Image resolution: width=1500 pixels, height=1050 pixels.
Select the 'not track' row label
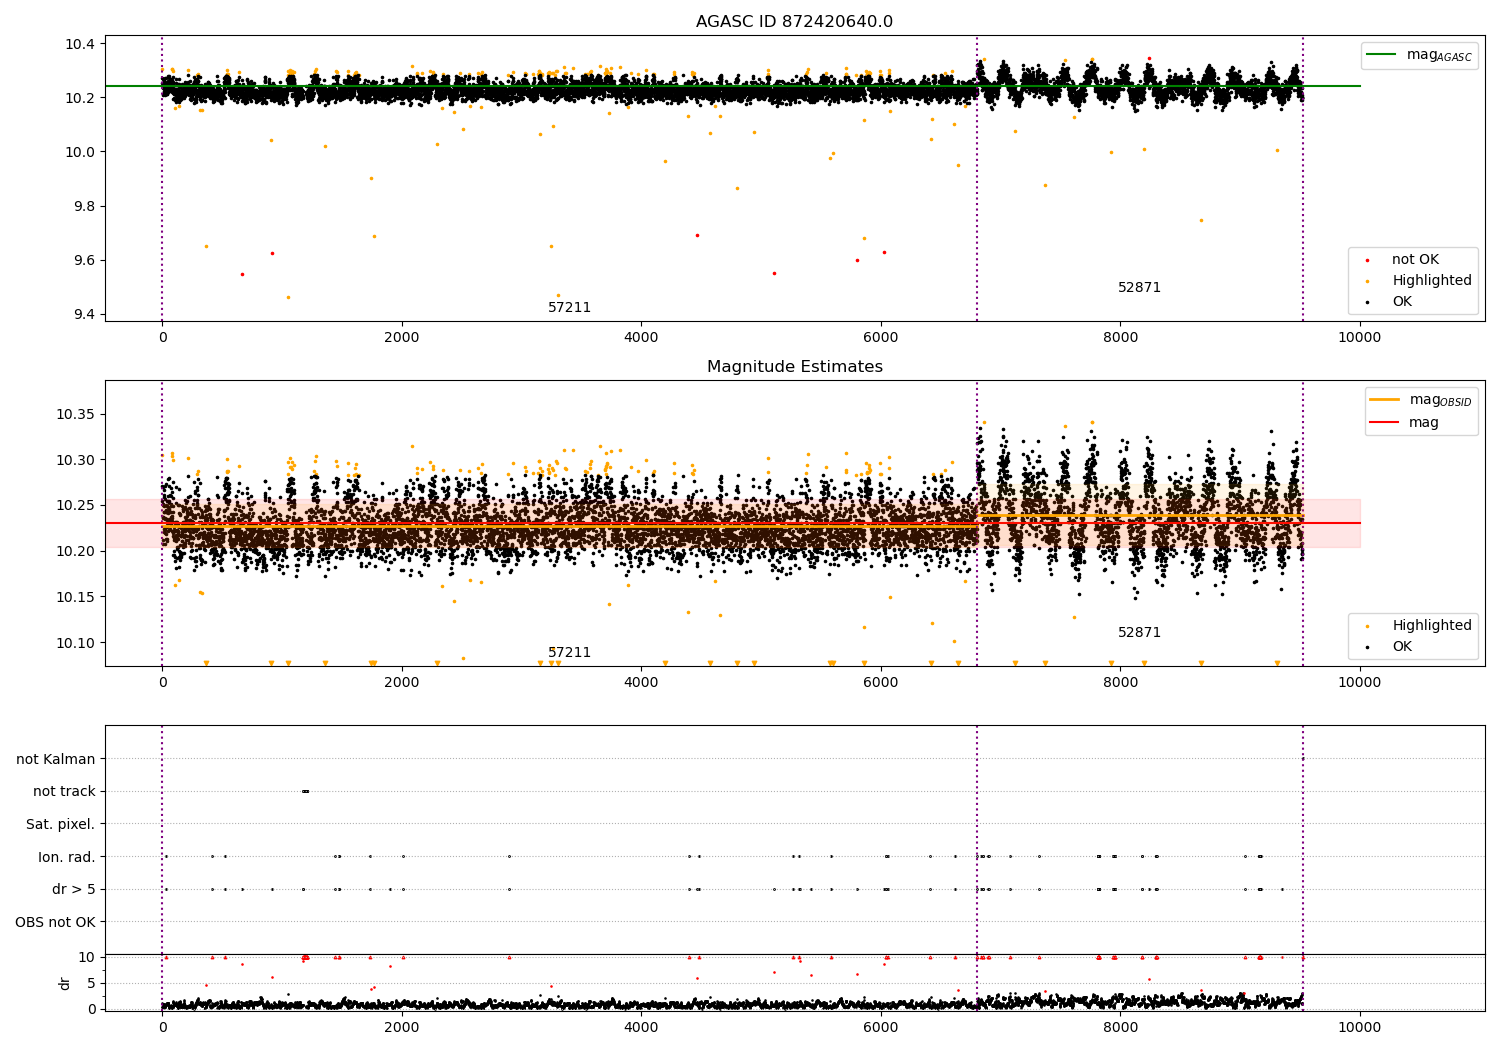[64, 792]
